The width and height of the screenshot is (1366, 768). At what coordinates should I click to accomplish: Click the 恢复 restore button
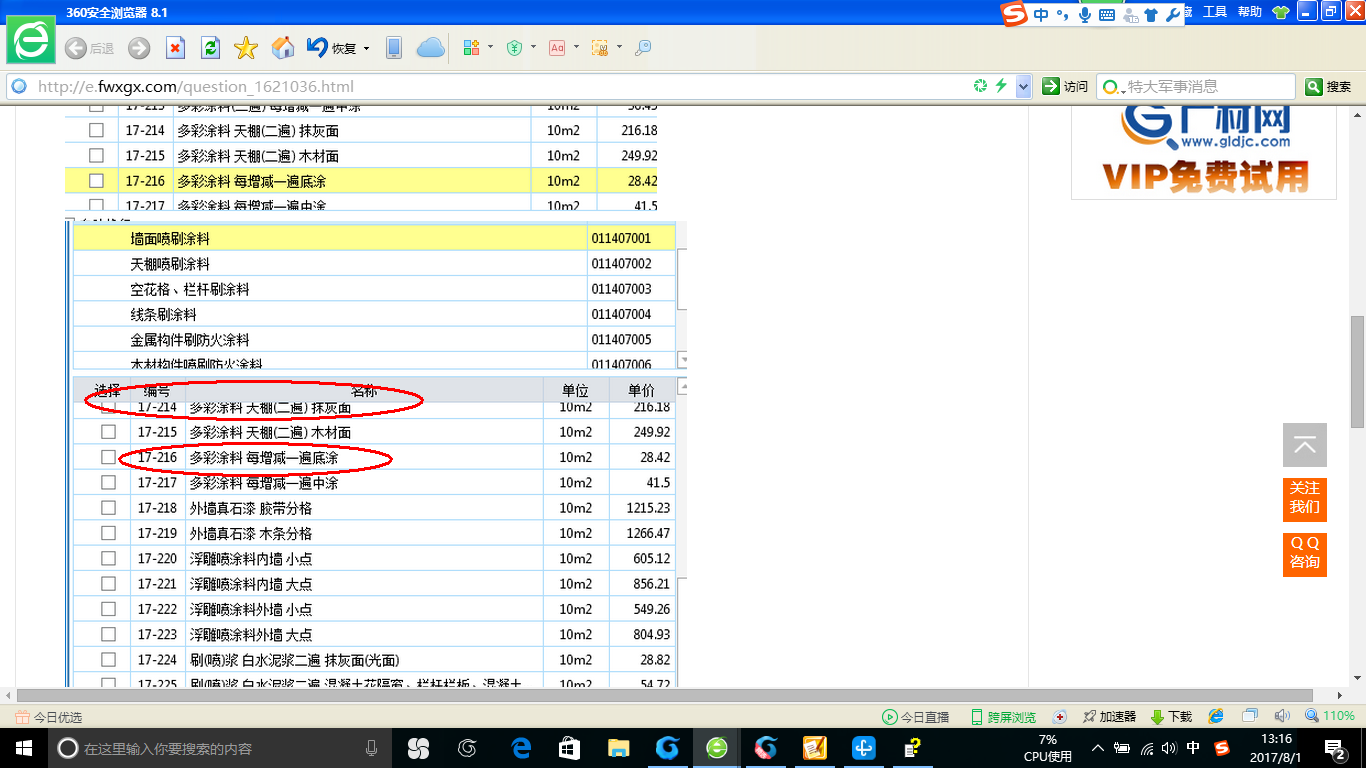[332, 48]
